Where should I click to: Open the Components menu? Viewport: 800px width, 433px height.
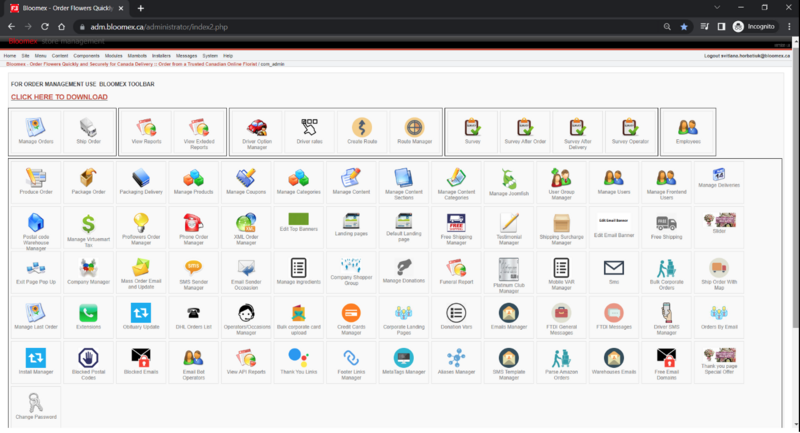(86, 56)
